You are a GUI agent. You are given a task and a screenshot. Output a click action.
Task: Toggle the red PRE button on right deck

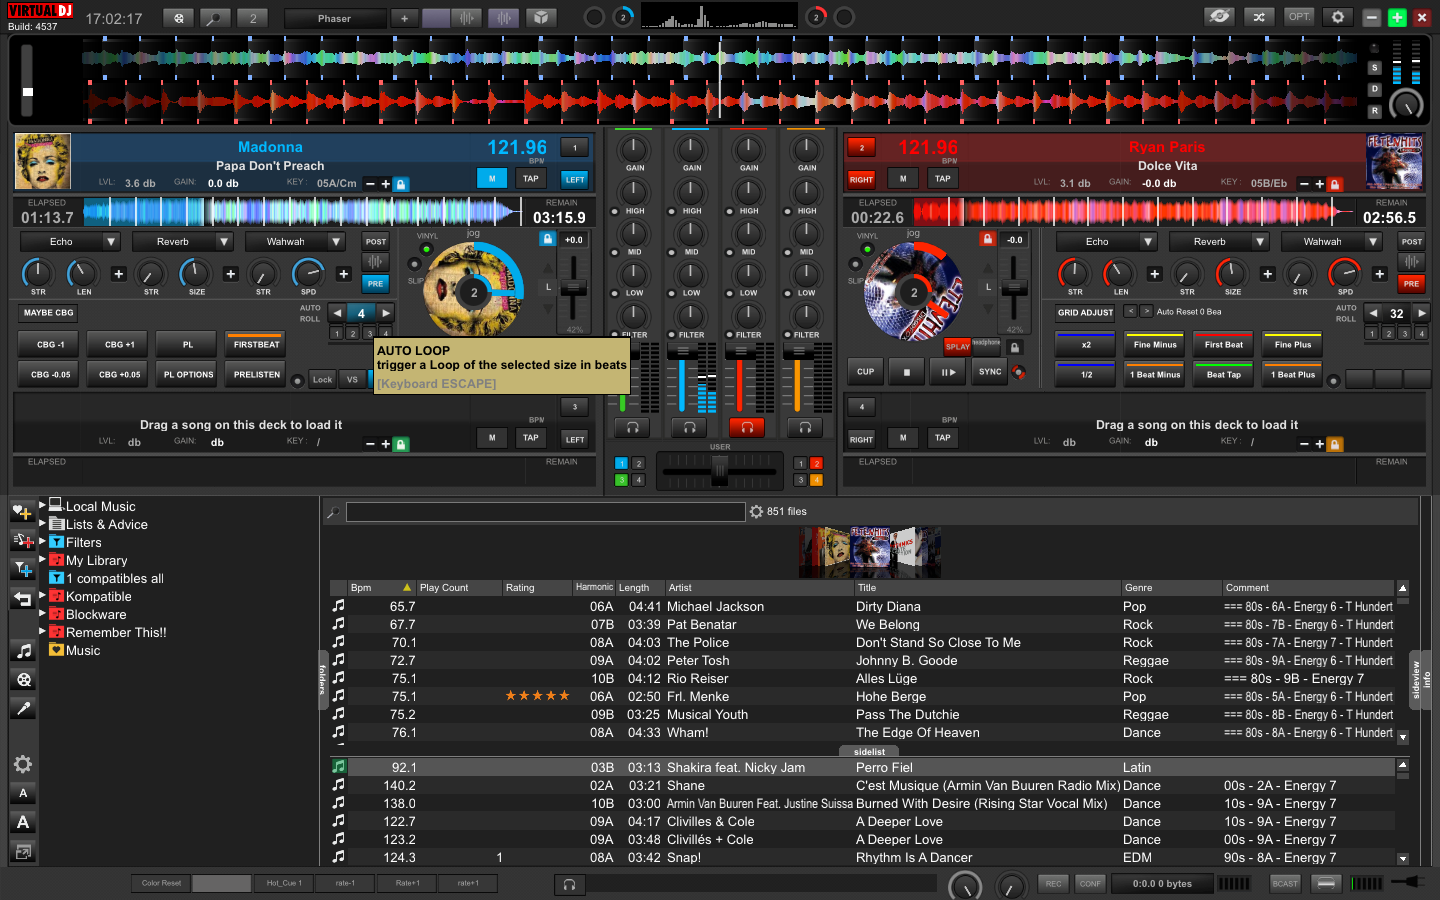[1411, 283]
